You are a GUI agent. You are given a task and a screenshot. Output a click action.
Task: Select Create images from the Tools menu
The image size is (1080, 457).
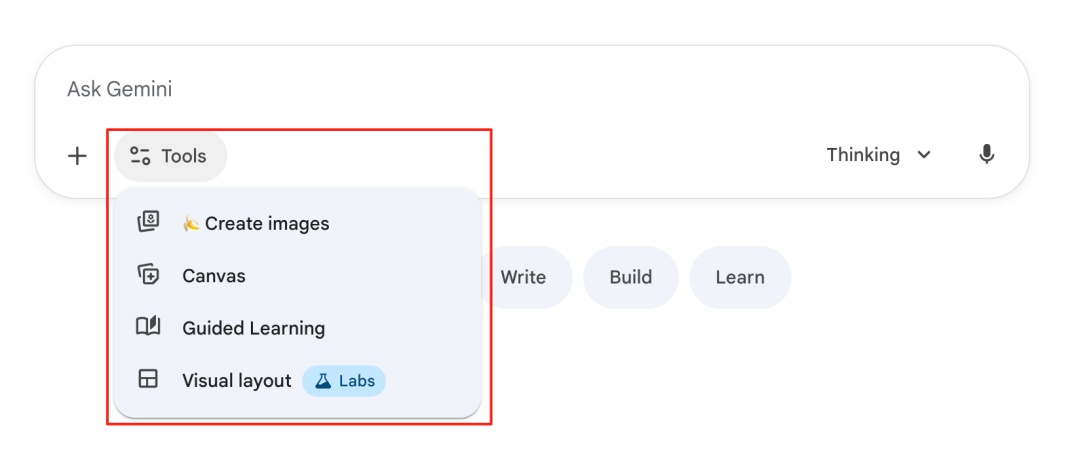(x=267, y=224)
